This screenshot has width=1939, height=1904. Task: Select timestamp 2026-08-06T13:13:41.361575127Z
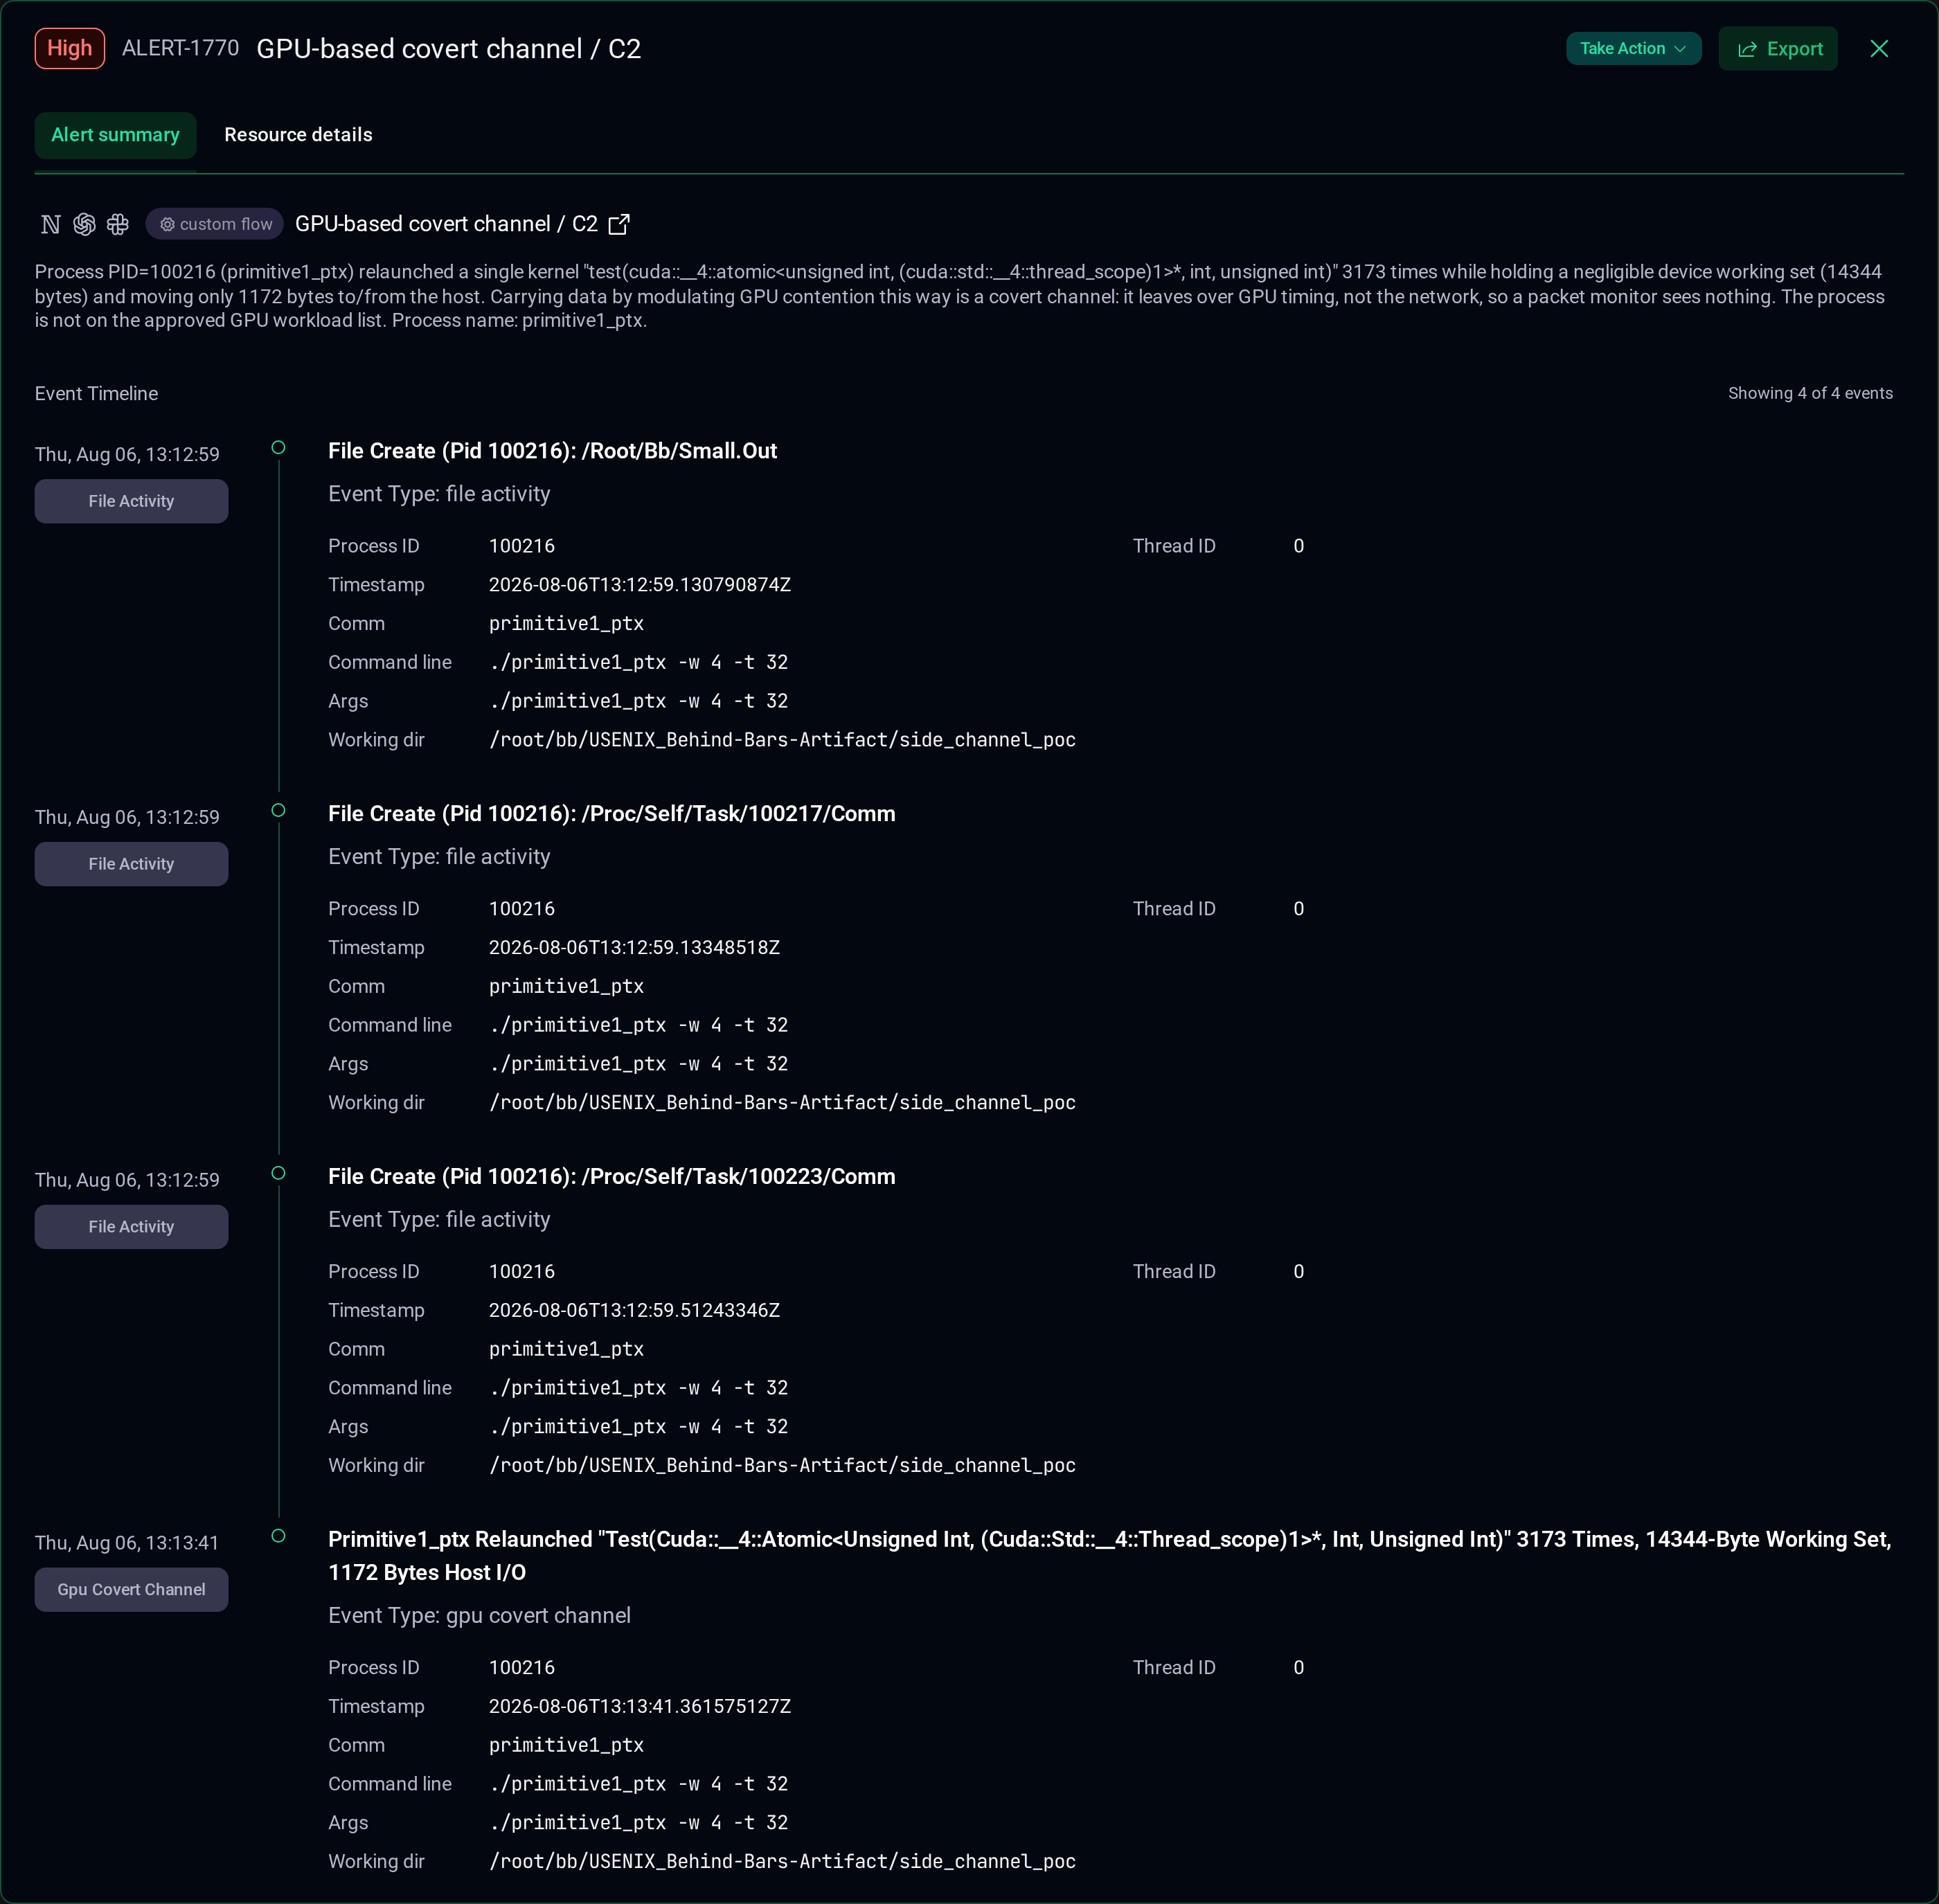coord(639,1707)
